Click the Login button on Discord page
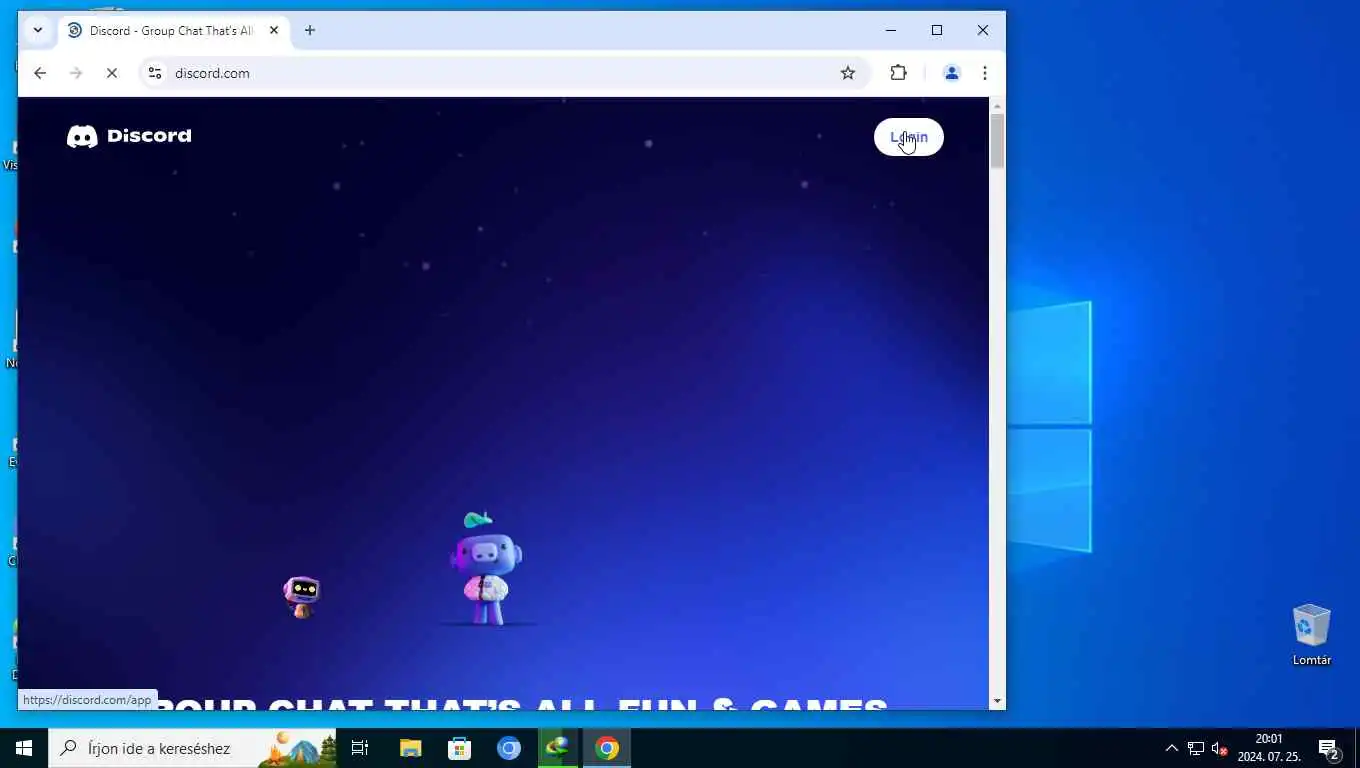This screenshot has height=768, width=1360. [x=908, y=137]
